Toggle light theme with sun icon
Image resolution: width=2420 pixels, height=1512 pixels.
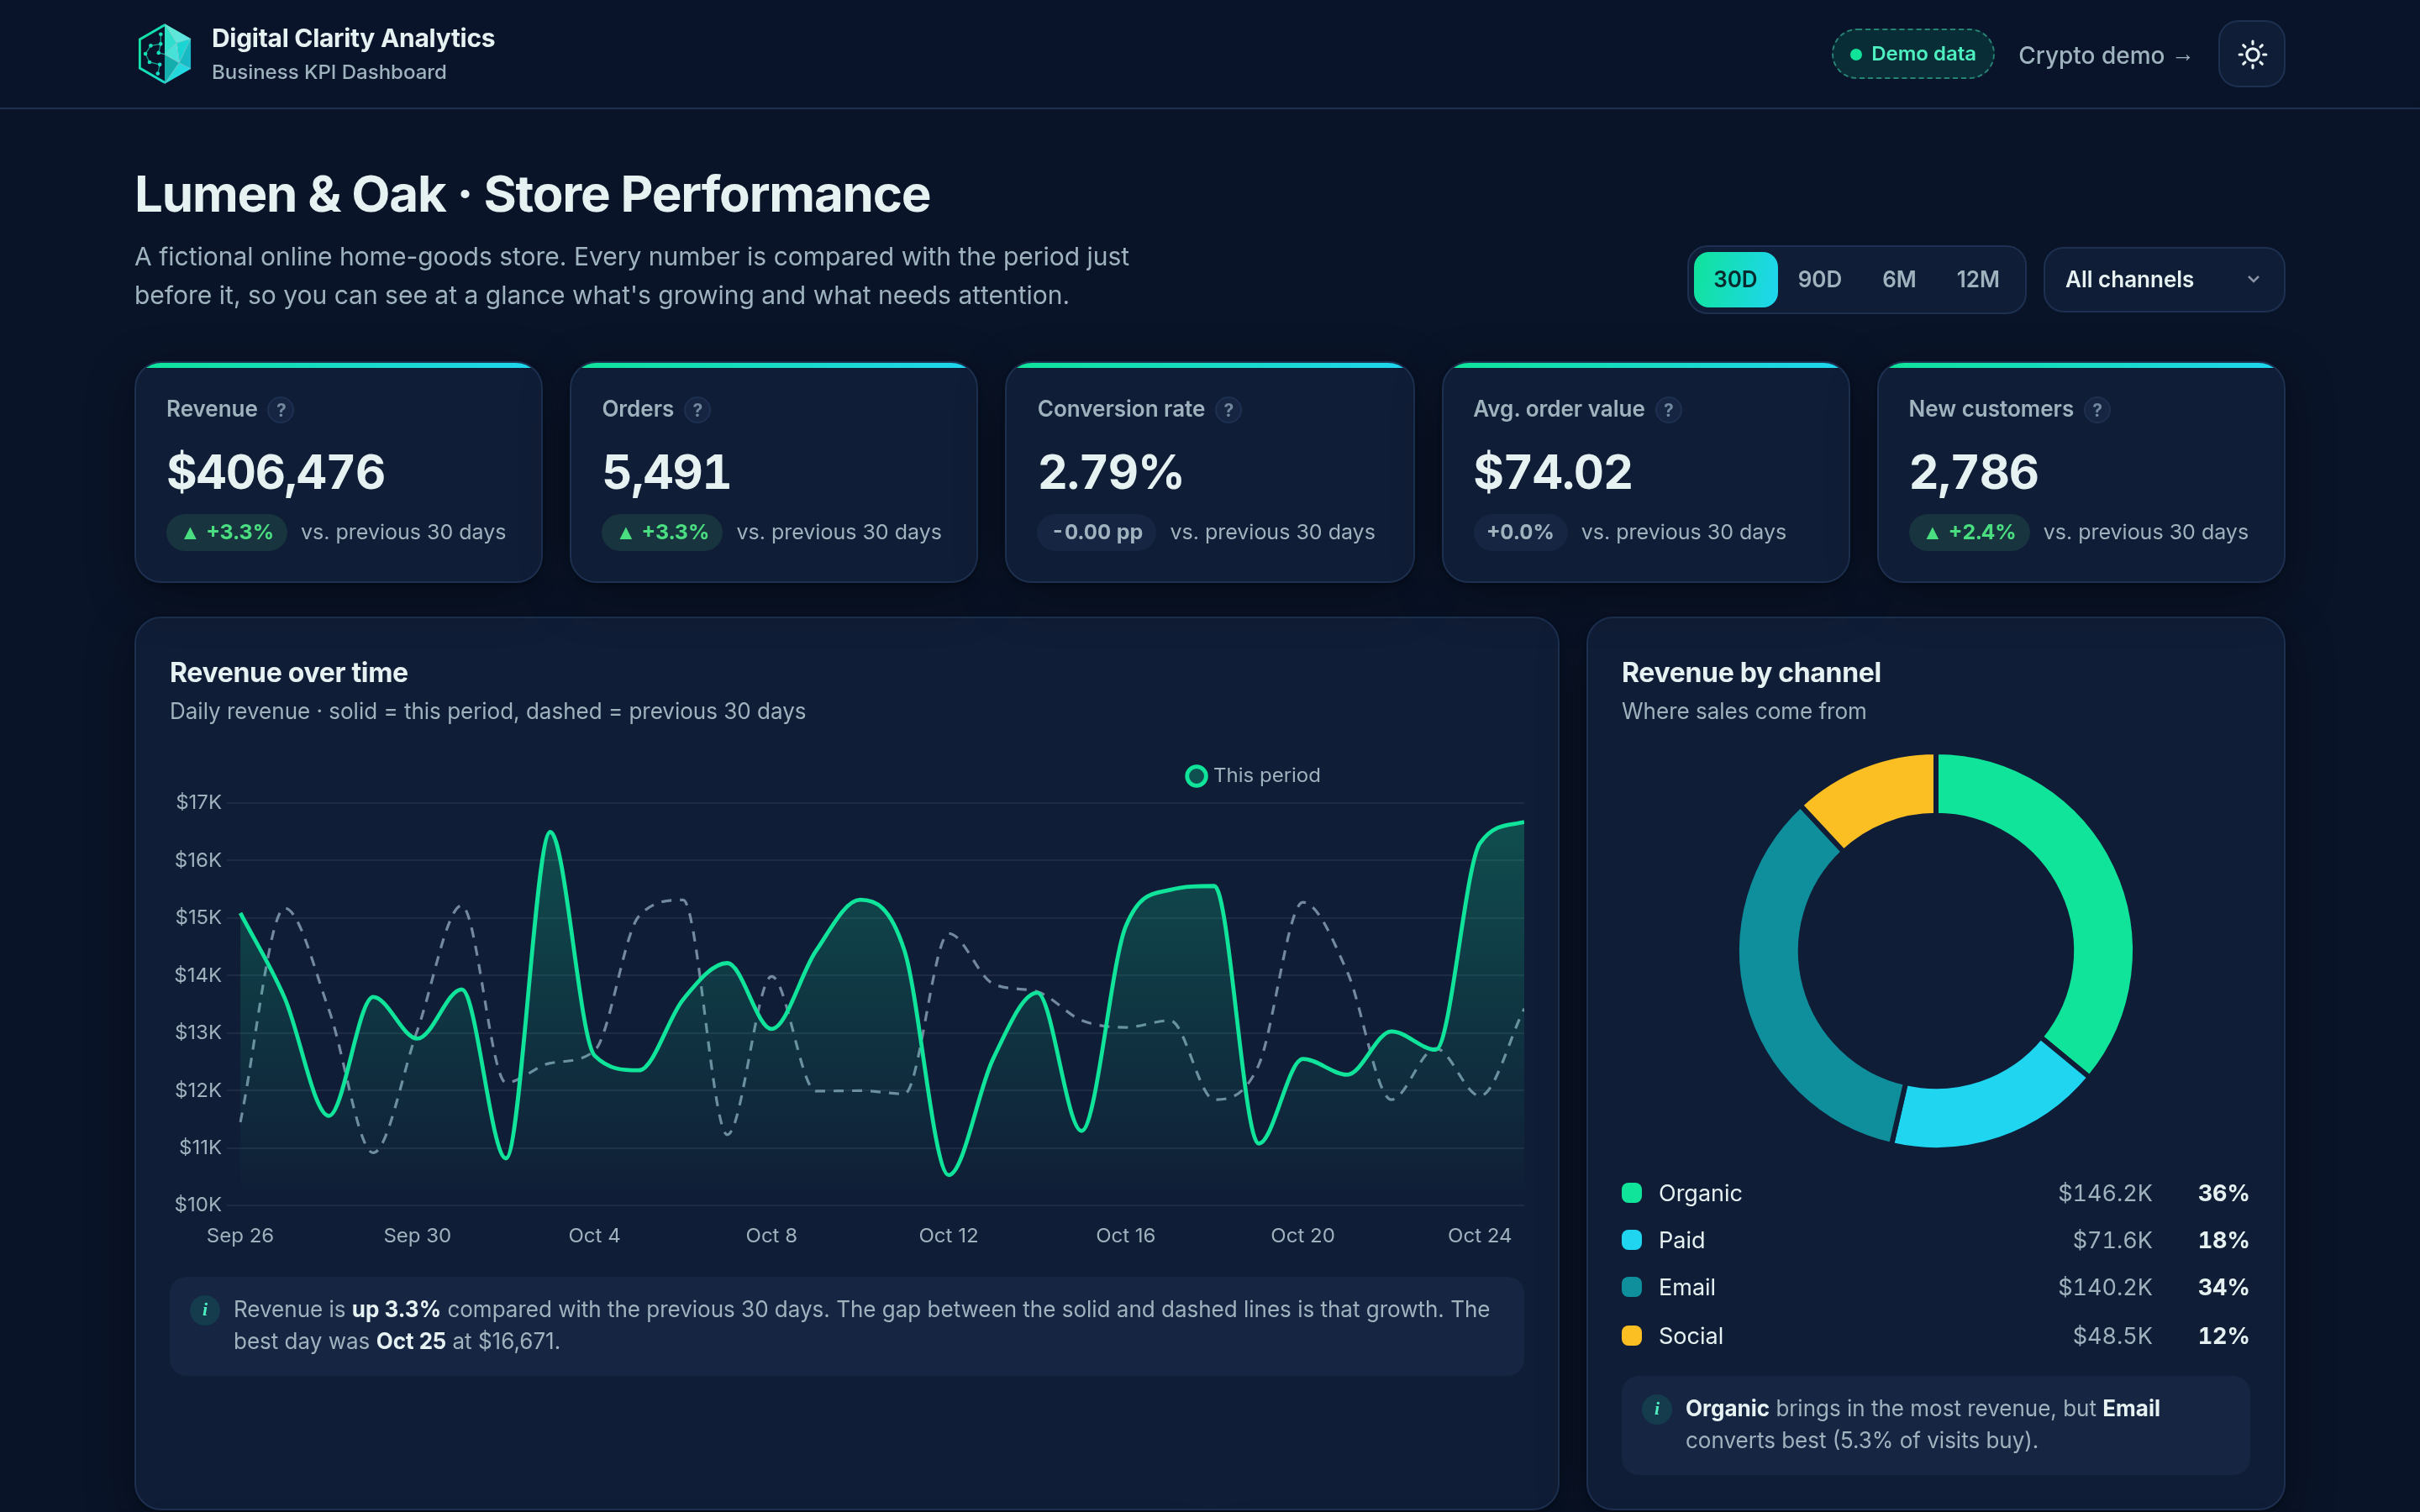tap(2251, 54)
